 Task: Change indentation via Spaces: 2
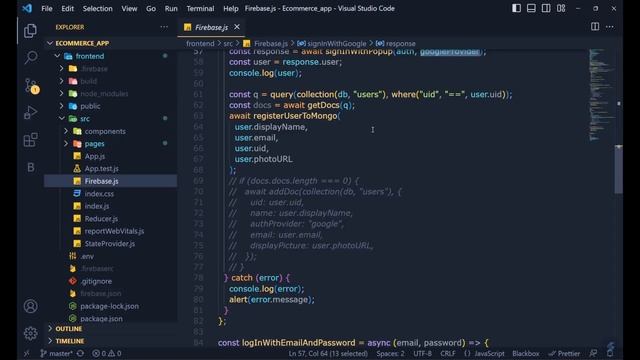[391, 353]
